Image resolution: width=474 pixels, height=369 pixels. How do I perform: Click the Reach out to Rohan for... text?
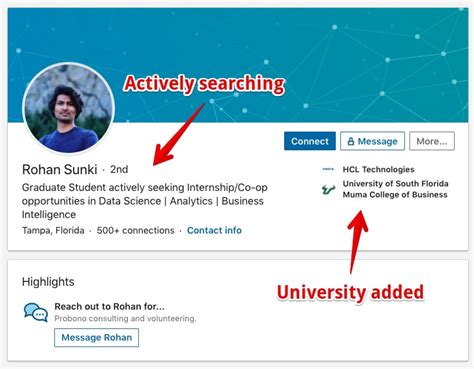pos(109,306)
